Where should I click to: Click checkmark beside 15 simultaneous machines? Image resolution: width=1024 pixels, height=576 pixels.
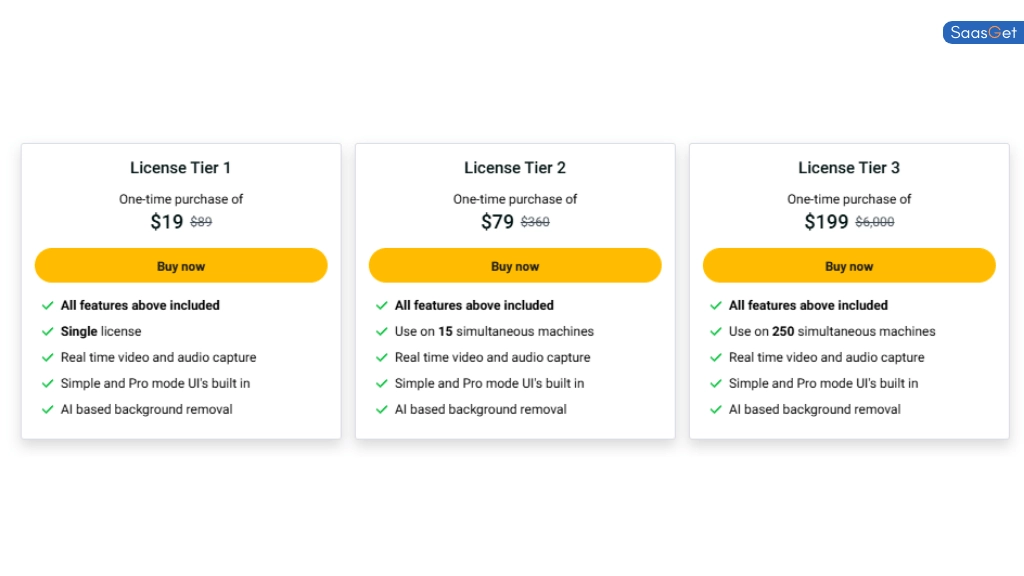381,332
